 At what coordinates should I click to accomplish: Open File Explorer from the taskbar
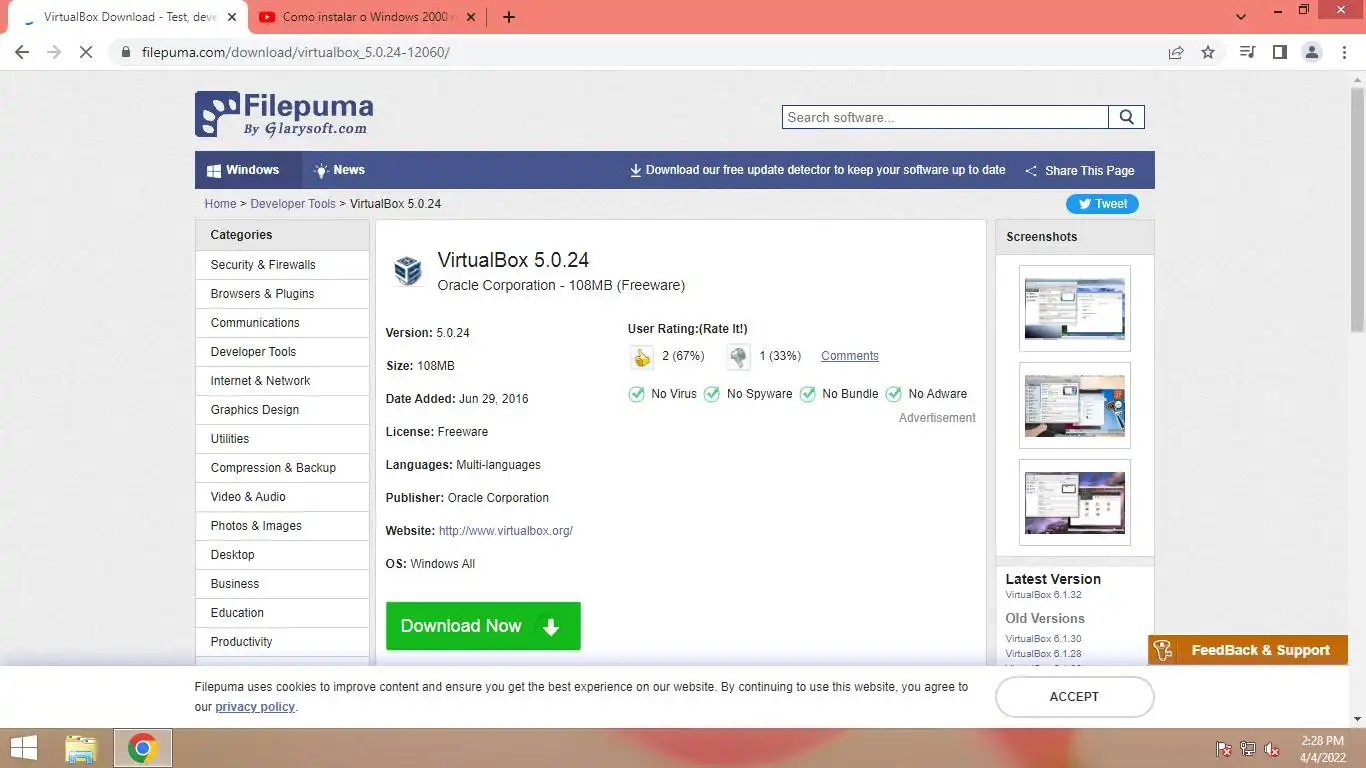[x=81, y=748]
